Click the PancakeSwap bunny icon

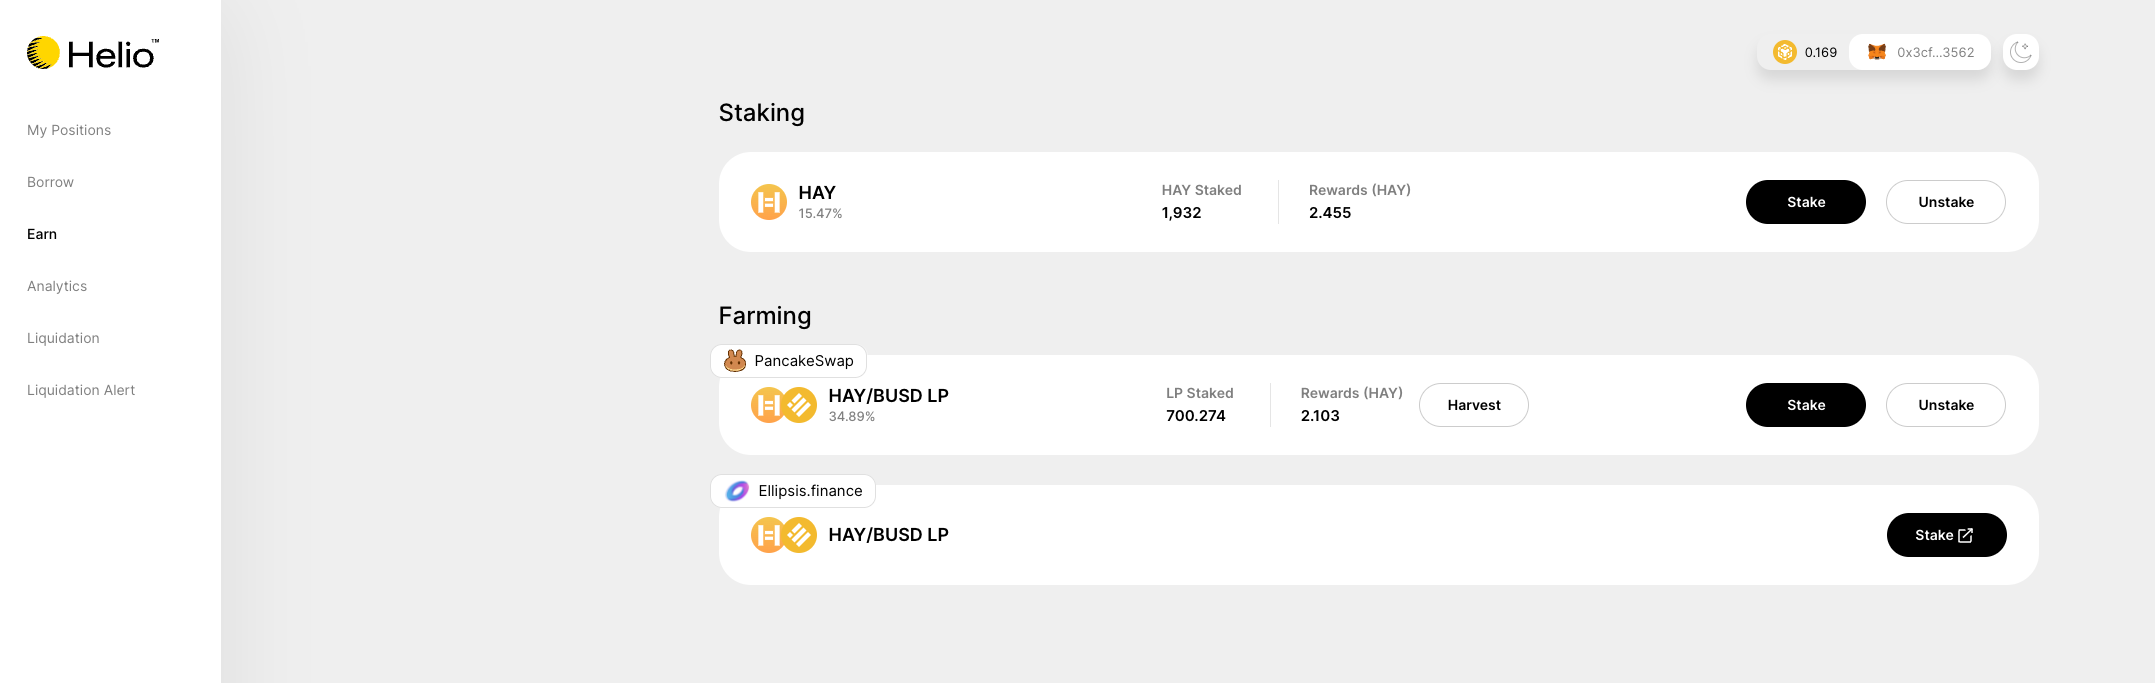(735, 361)
